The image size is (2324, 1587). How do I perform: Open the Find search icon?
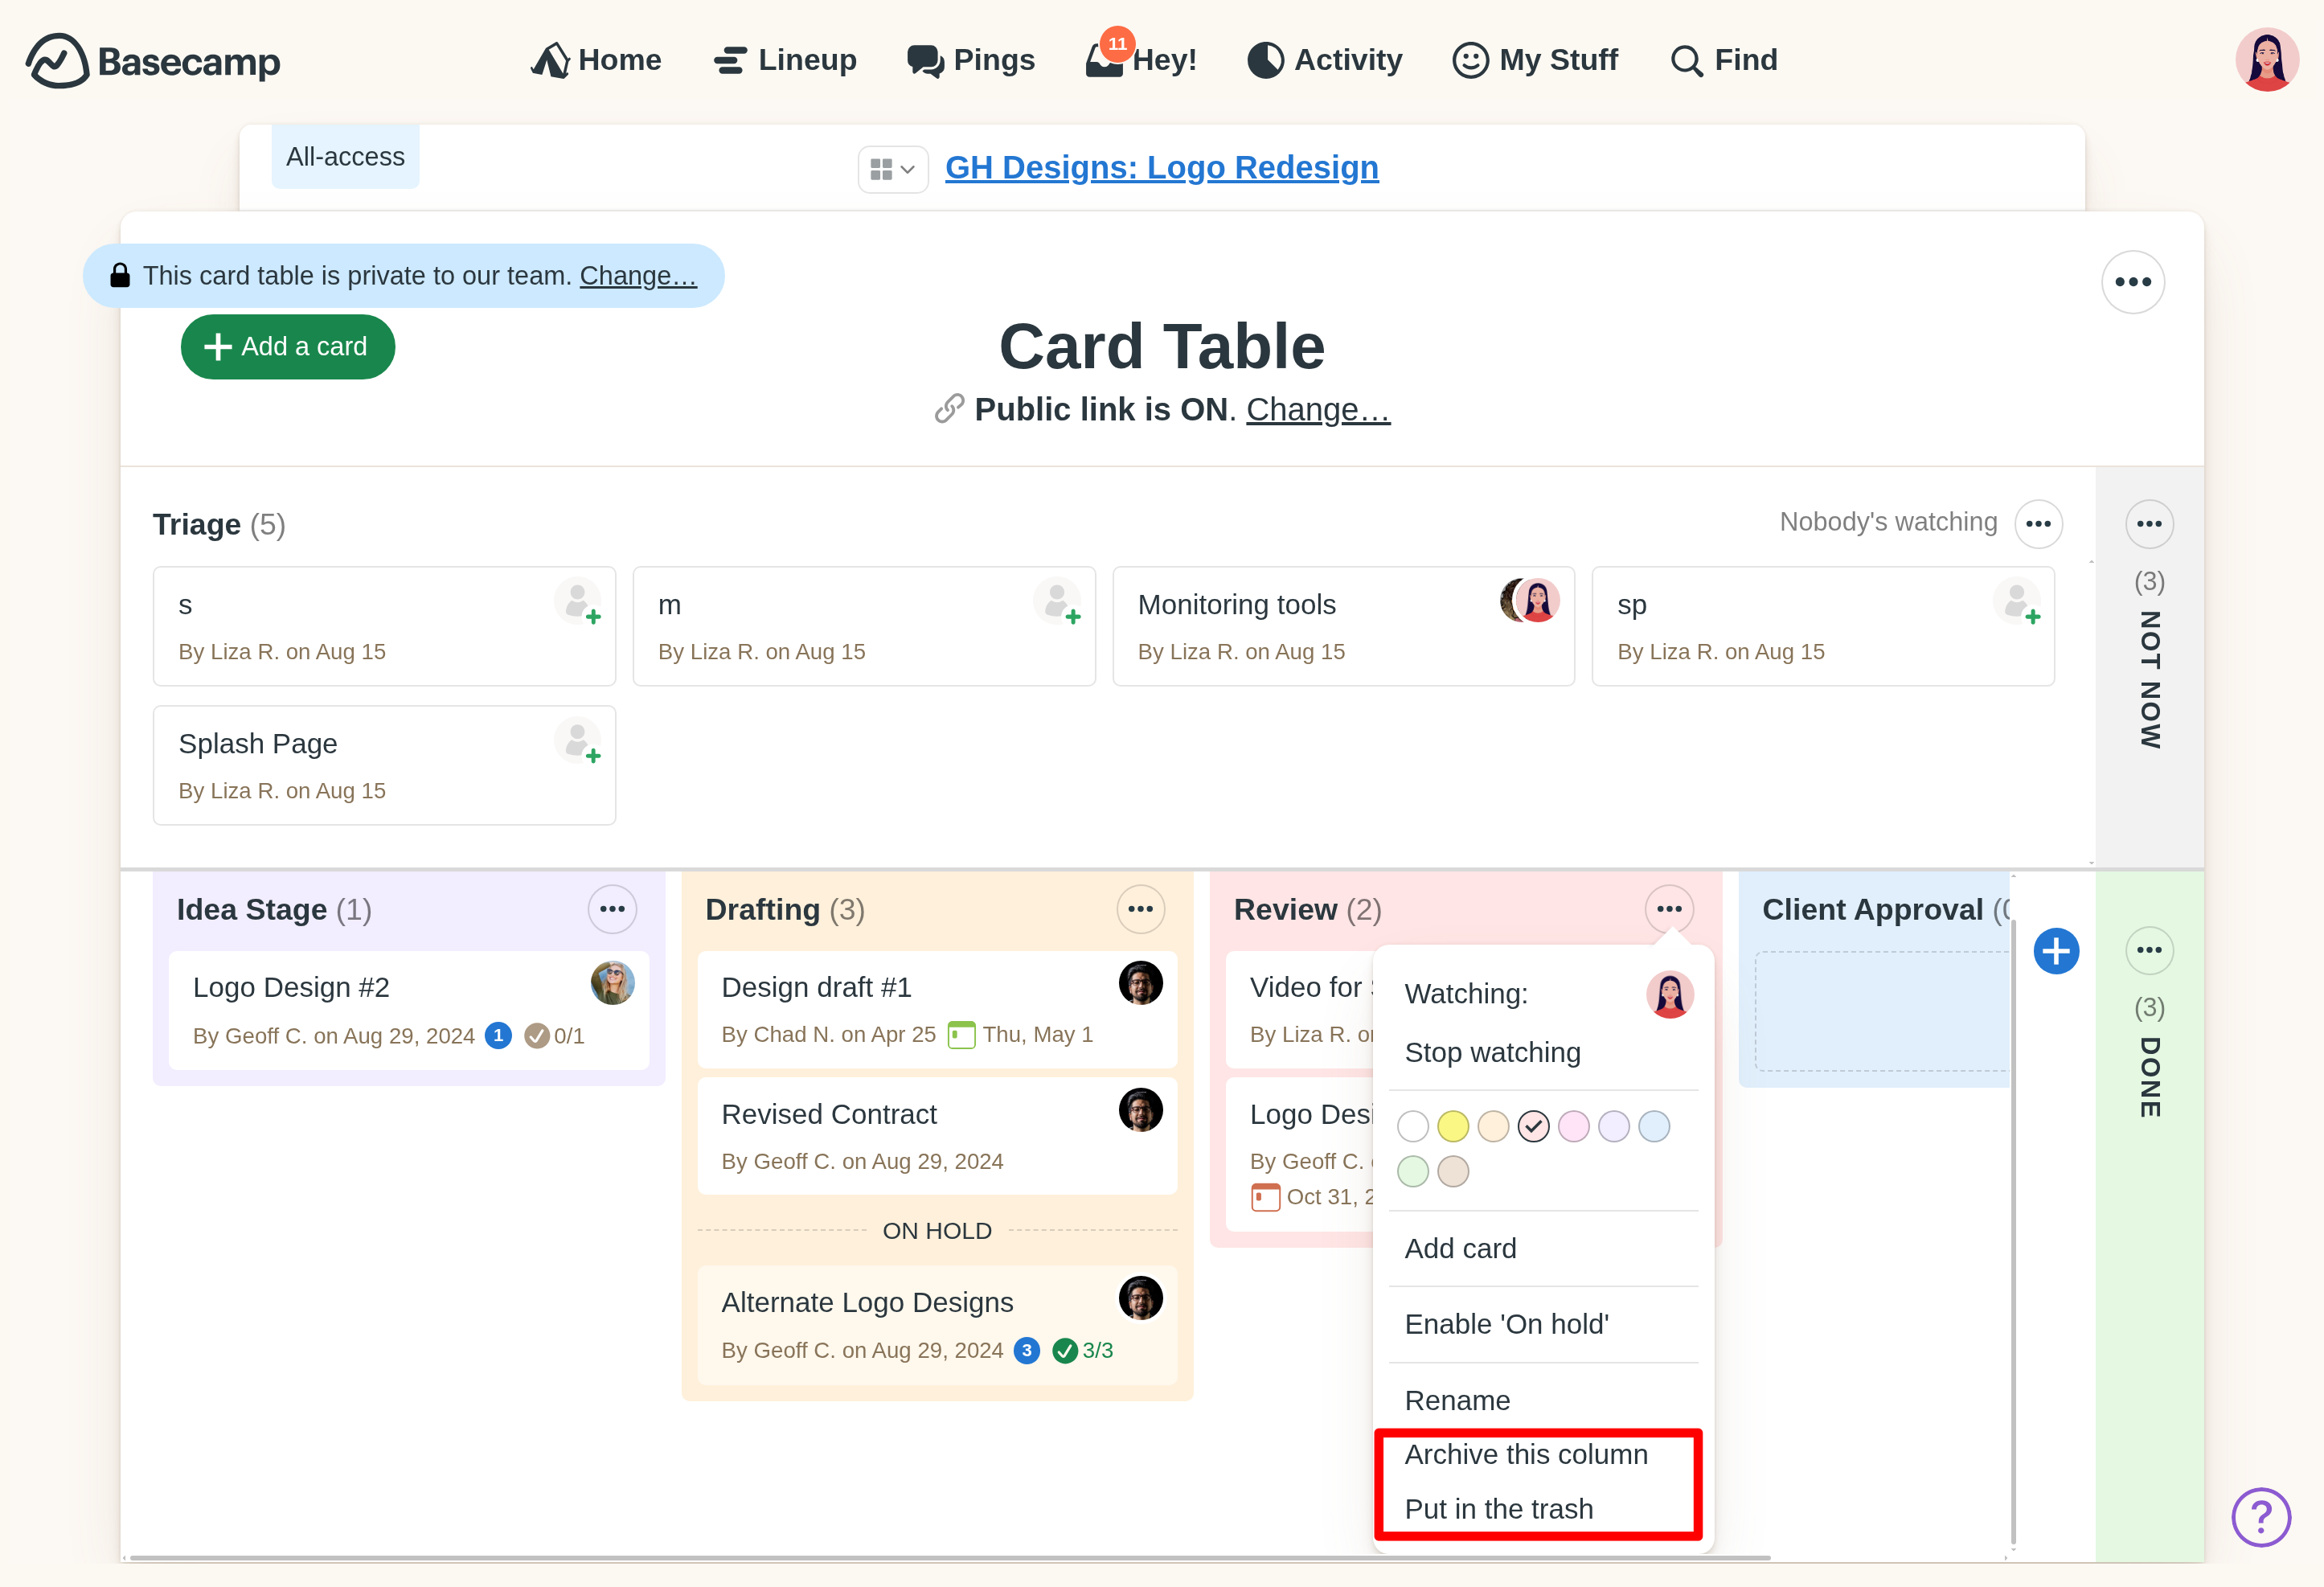(x=1686, y=61)
